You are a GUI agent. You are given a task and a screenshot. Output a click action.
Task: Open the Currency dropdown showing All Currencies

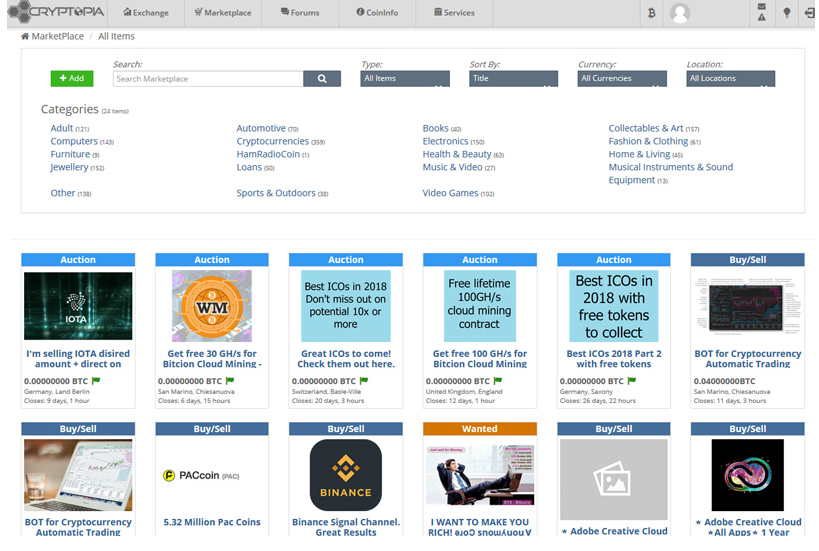click(x=622, y=78)
